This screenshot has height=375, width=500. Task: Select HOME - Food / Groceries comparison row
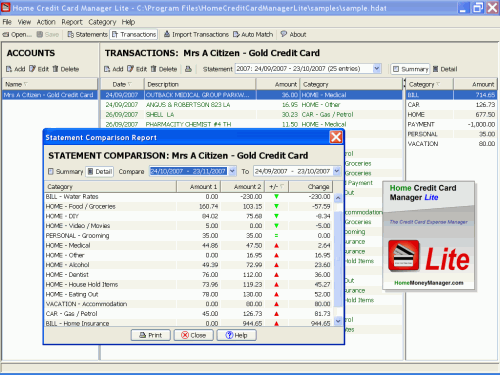tap(189, 206)
